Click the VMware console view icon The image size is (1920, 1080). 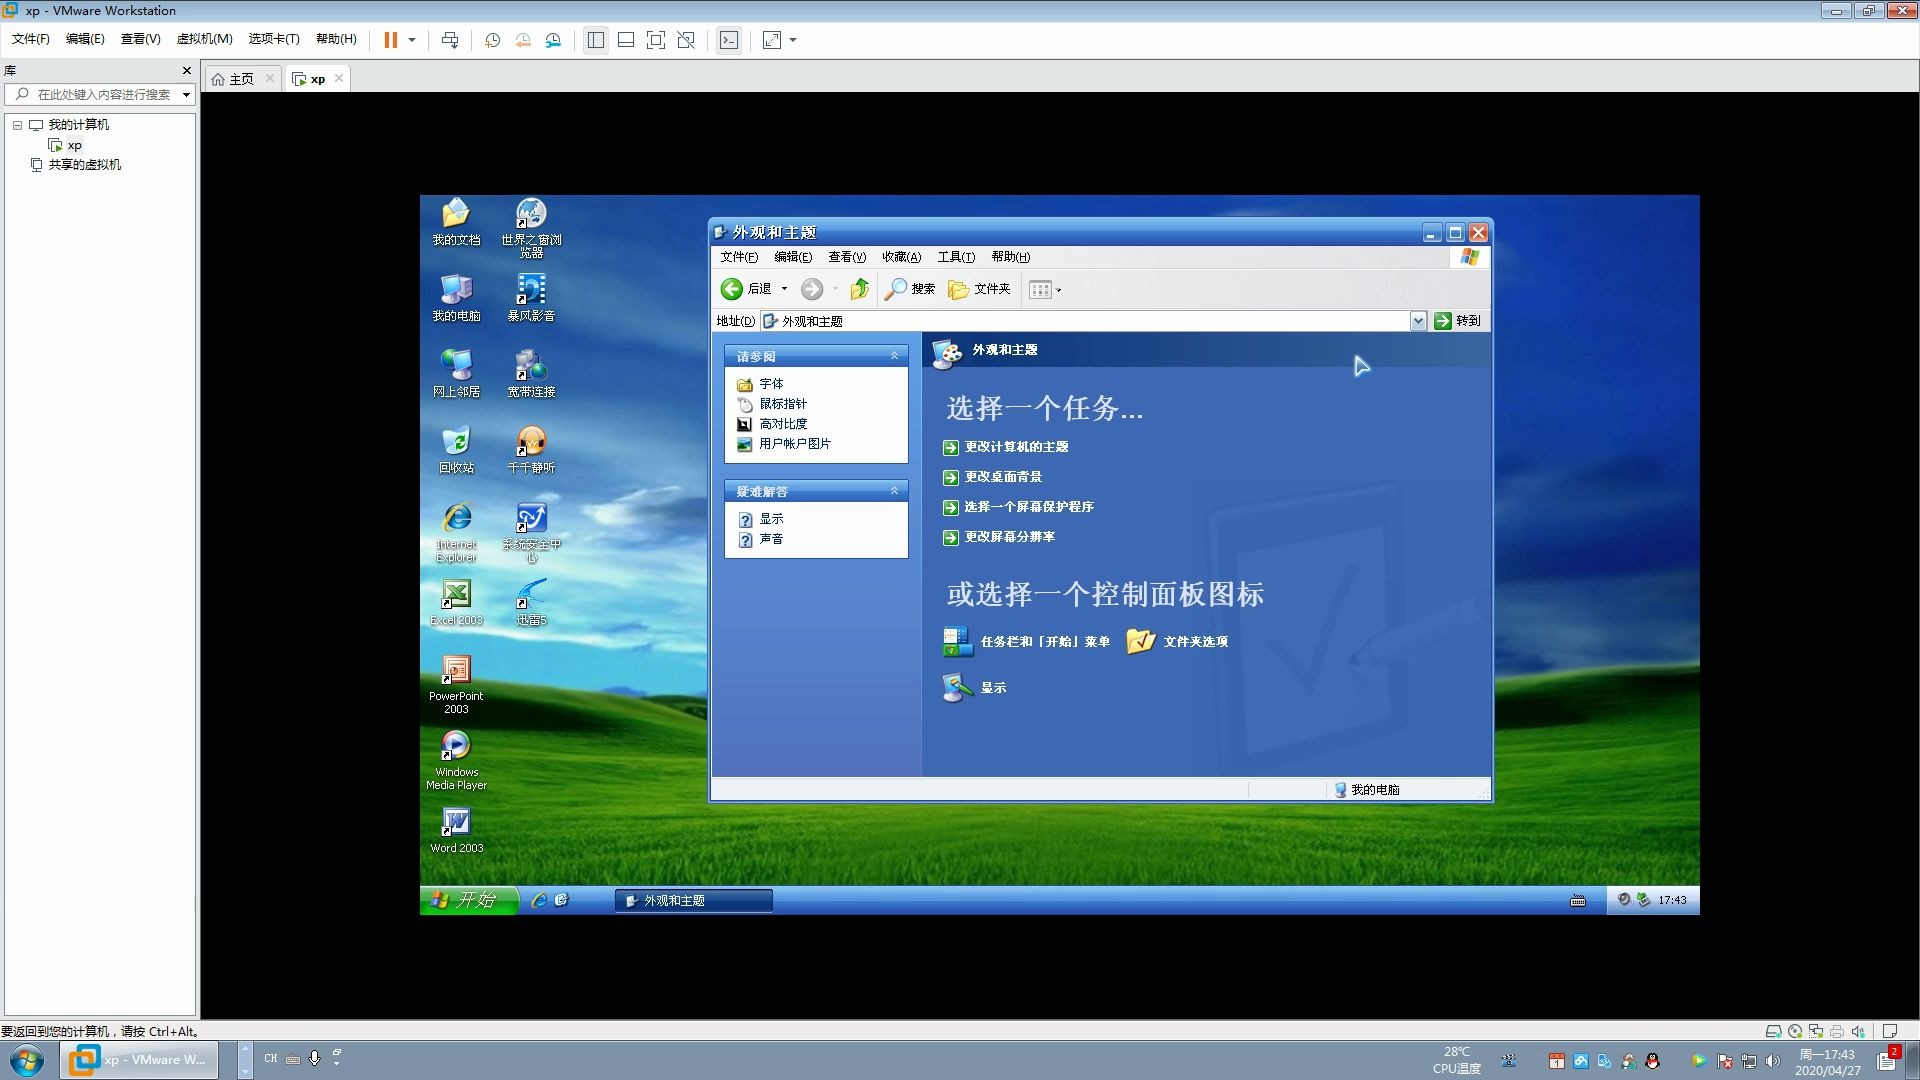[x=729, y=40]
